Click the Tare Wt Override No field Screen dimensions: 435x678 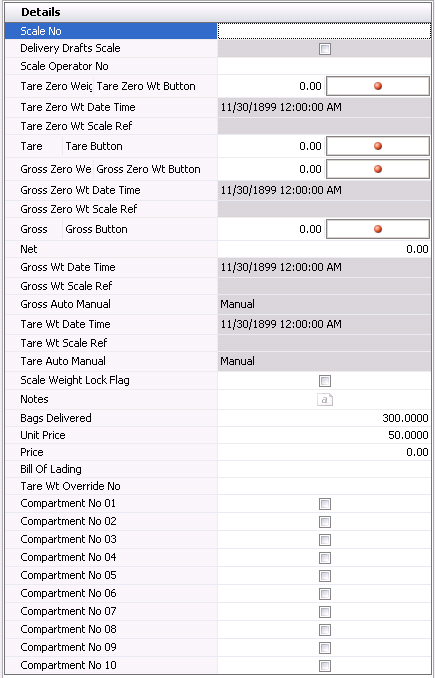pos(324,486)
